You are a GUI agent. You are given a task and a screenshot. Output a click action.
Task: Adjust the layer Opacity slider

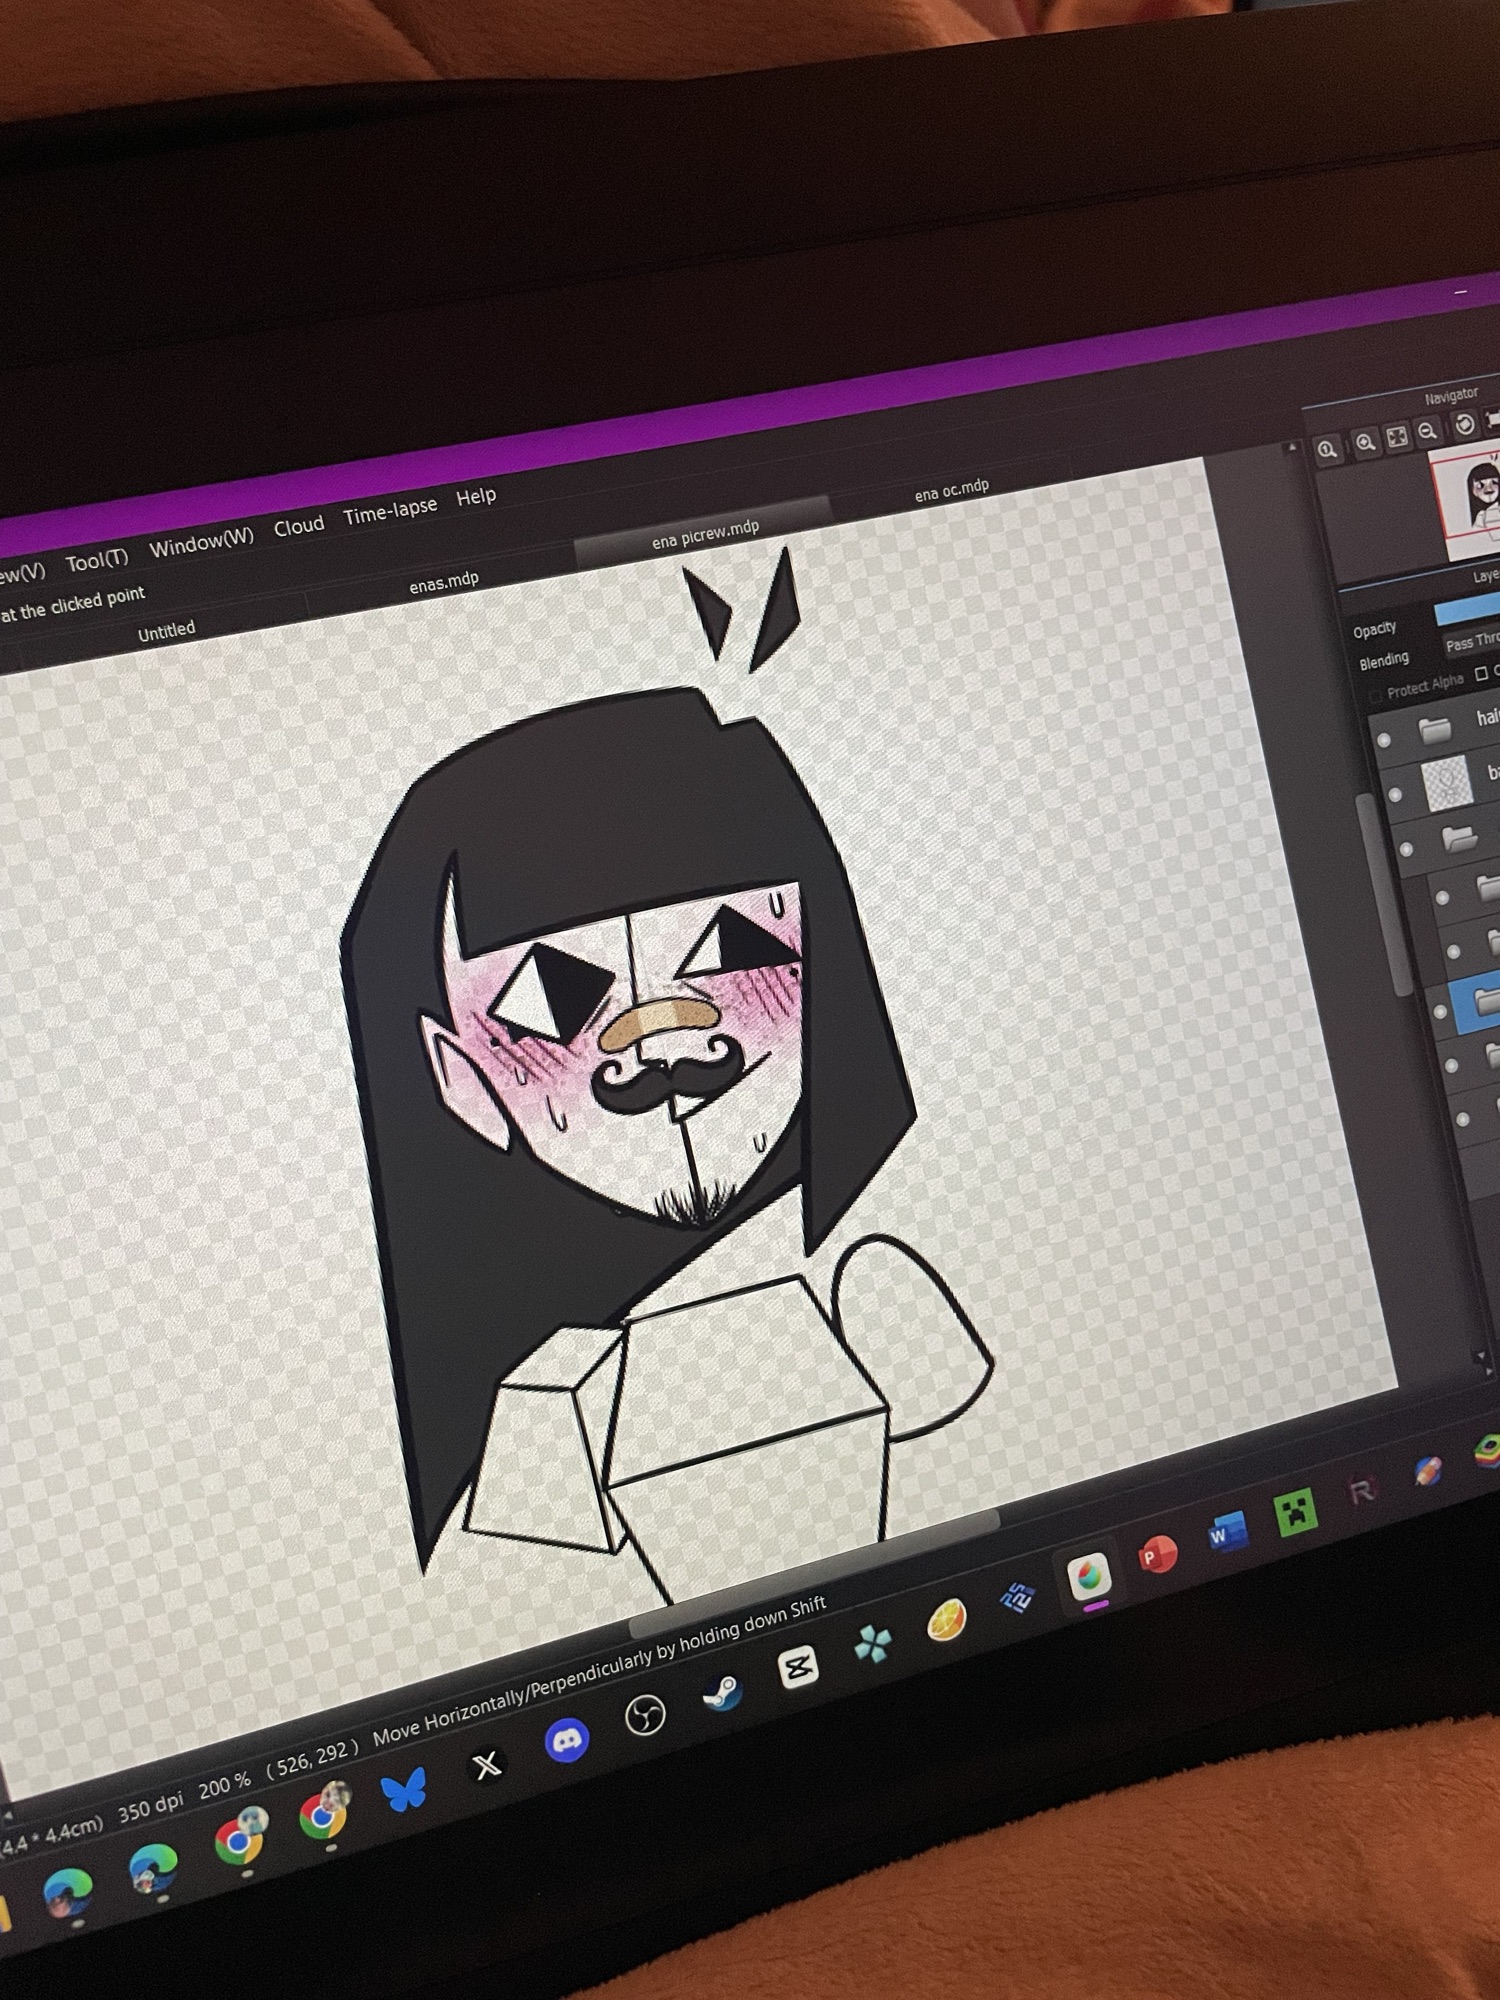point(1467,610)
